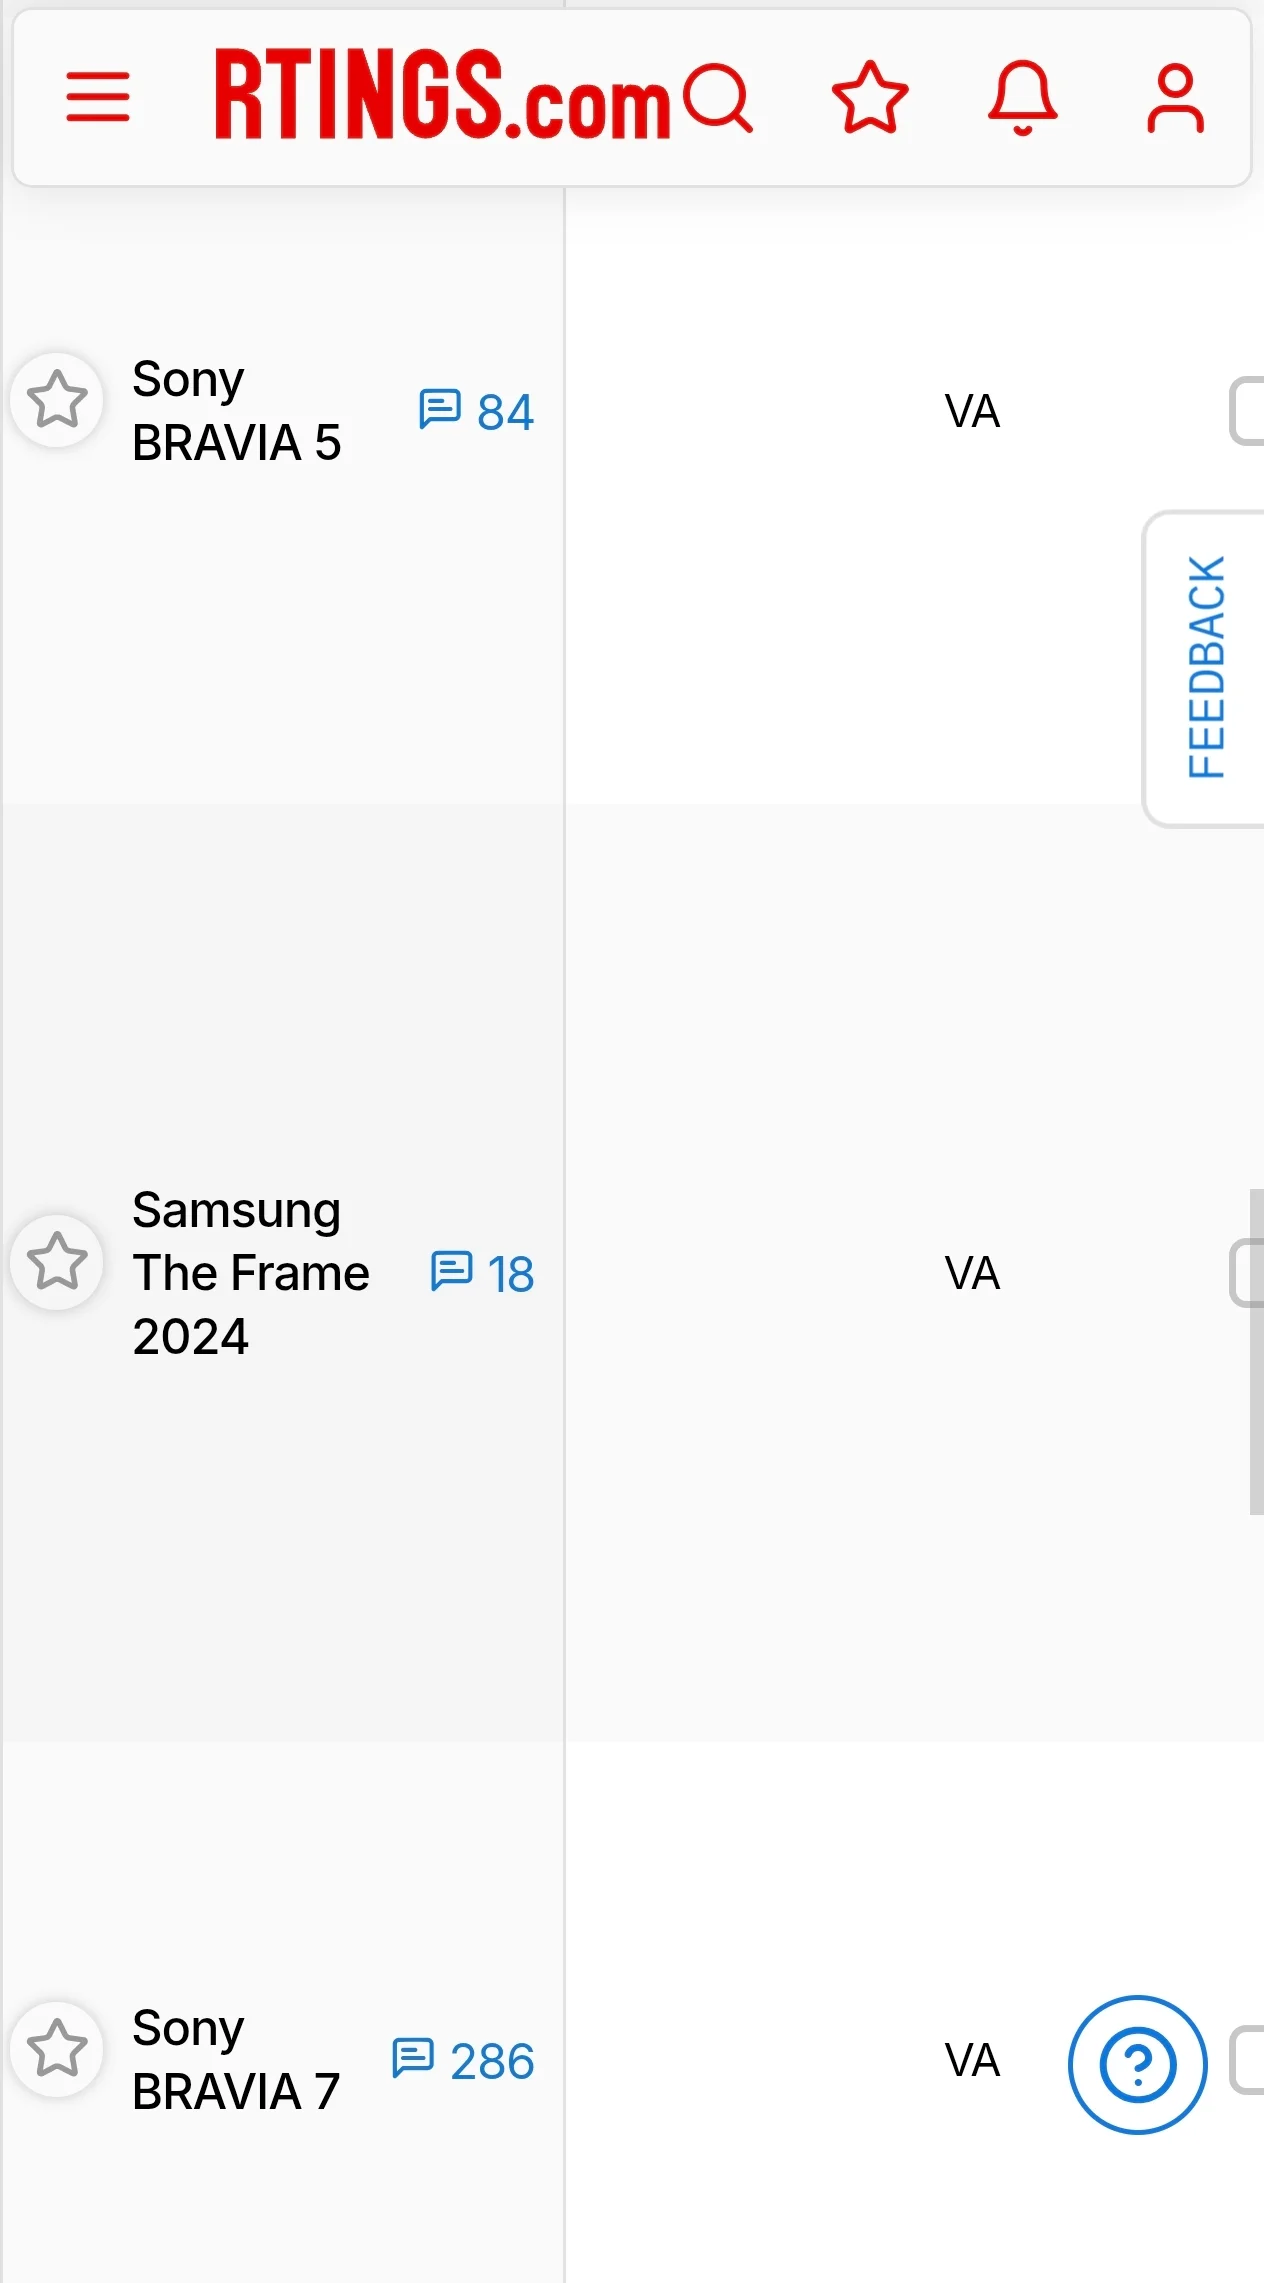Favorite the Sony BRAVIA 5 star

coord(57,400)
